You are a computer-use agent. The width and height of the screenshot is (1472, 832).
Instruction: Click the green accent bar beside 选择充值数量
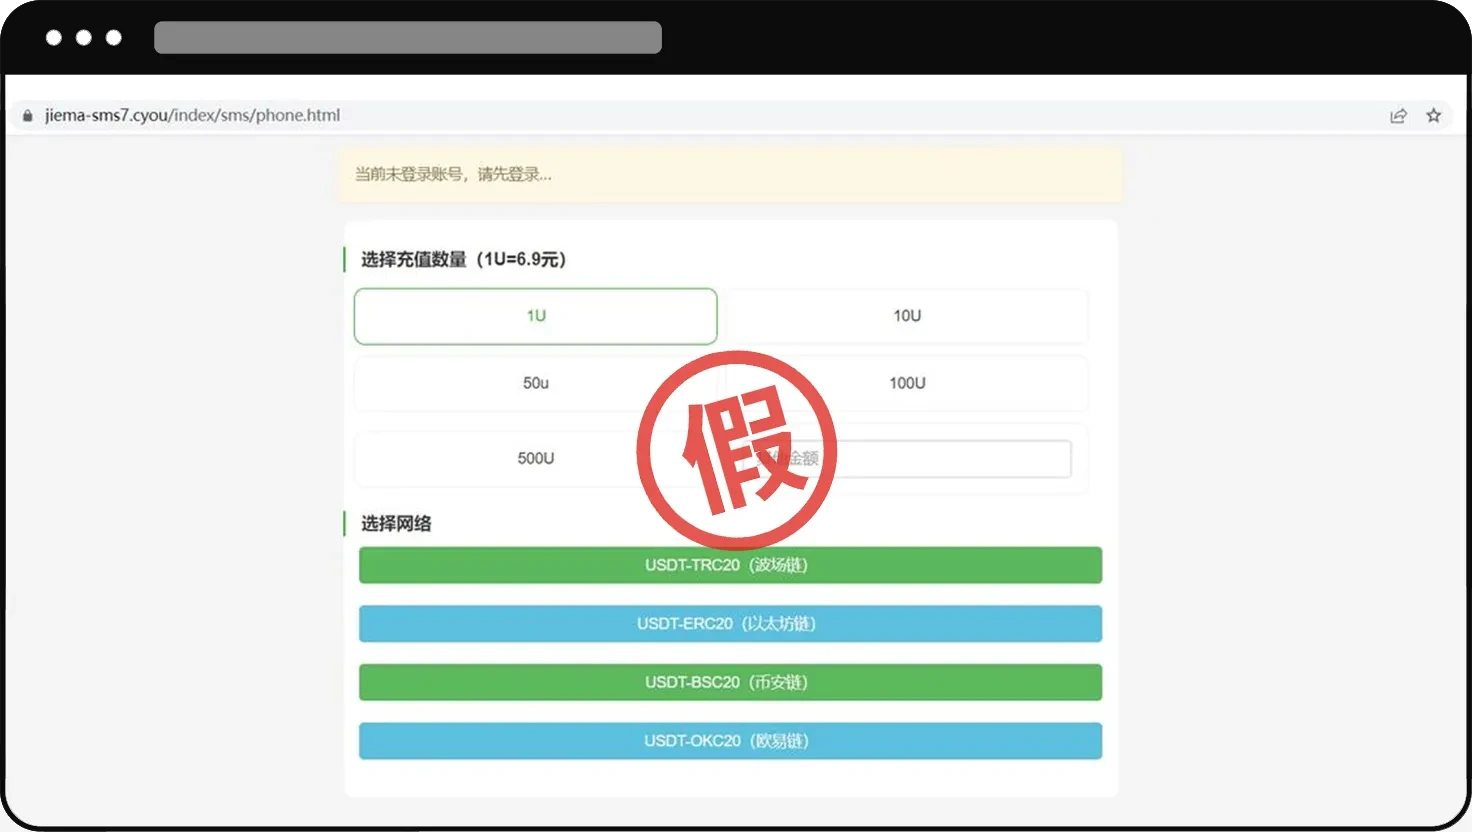point(343,259)
